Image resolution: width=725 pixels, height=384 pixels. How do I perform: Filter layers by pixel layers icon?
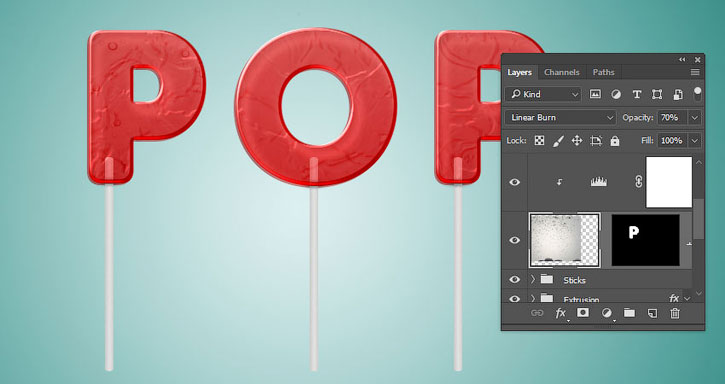point(595,94)
